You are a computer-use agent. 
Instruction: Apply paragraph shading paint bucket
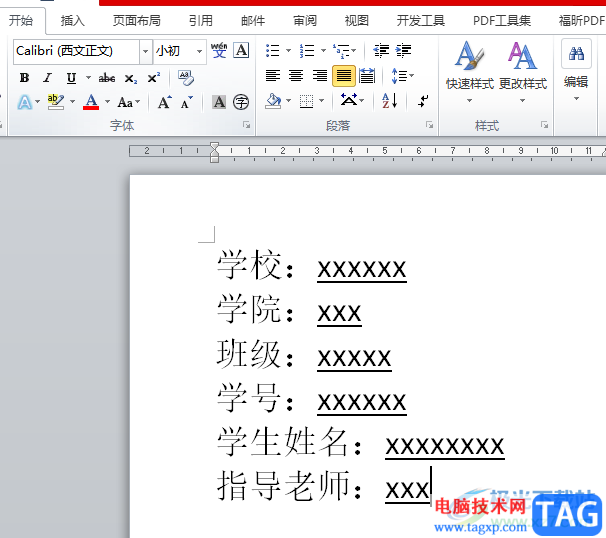pos(273,101)
